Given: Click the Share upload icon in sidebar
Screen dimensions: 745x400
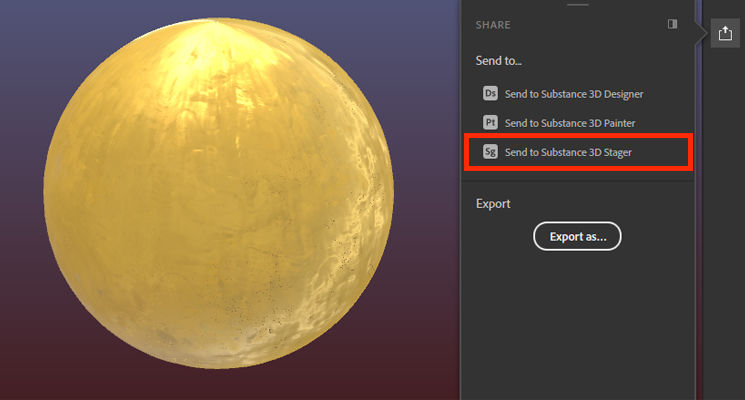Looking at the screenshot, I should tap(725, 33).
